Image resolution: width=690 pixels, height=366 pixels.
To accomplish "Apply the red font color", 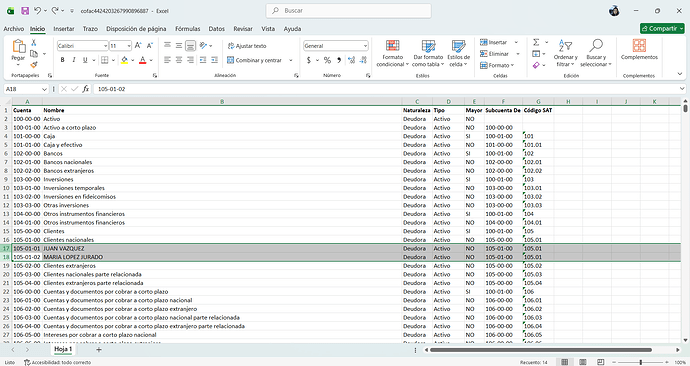I will [142, 60].
